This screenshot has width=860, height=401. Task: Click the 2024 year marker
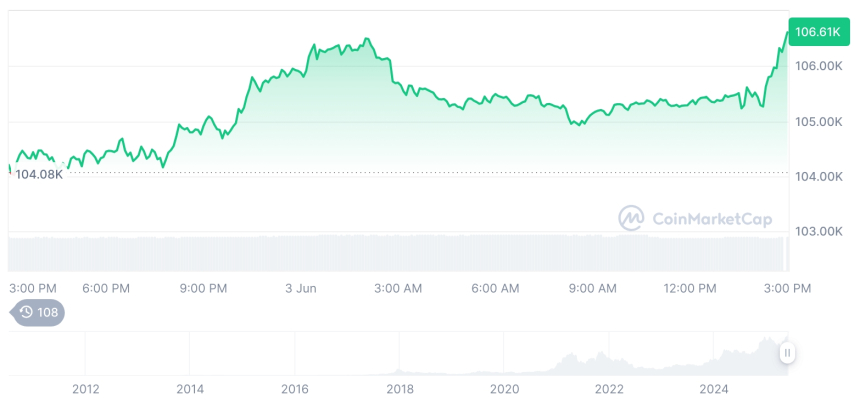(714, 389)
